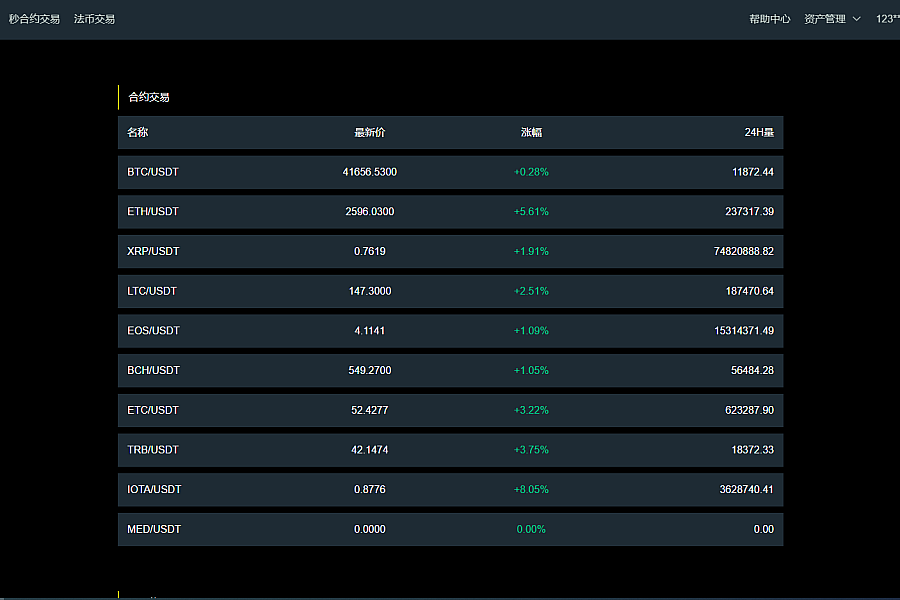Click the 最新价 column header
Screen dimensions: 900x600
pos(370,133)
